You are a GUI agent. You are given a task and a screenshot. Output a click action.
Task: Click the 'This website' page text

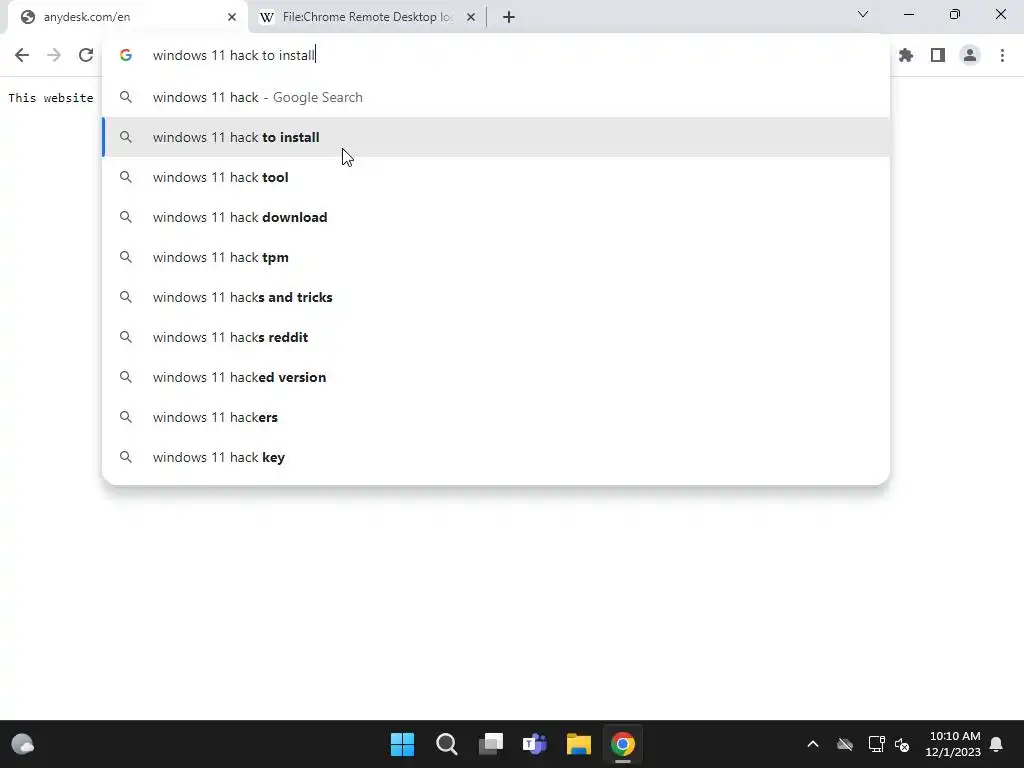(51, 98)
